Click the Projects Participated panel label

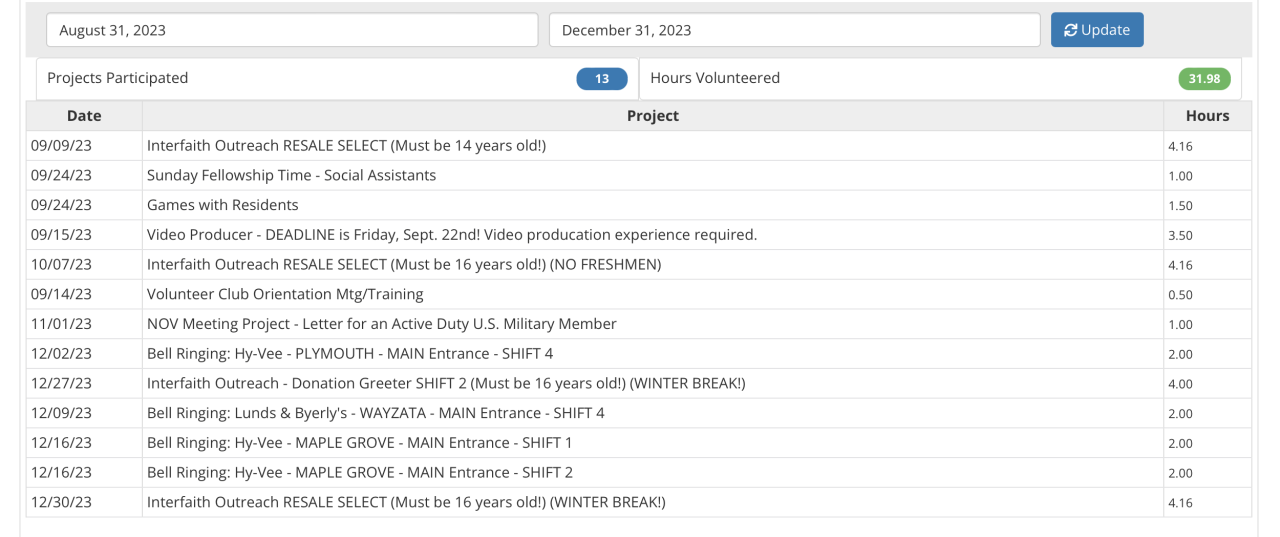pyautogui.click(x=118, y=78)
